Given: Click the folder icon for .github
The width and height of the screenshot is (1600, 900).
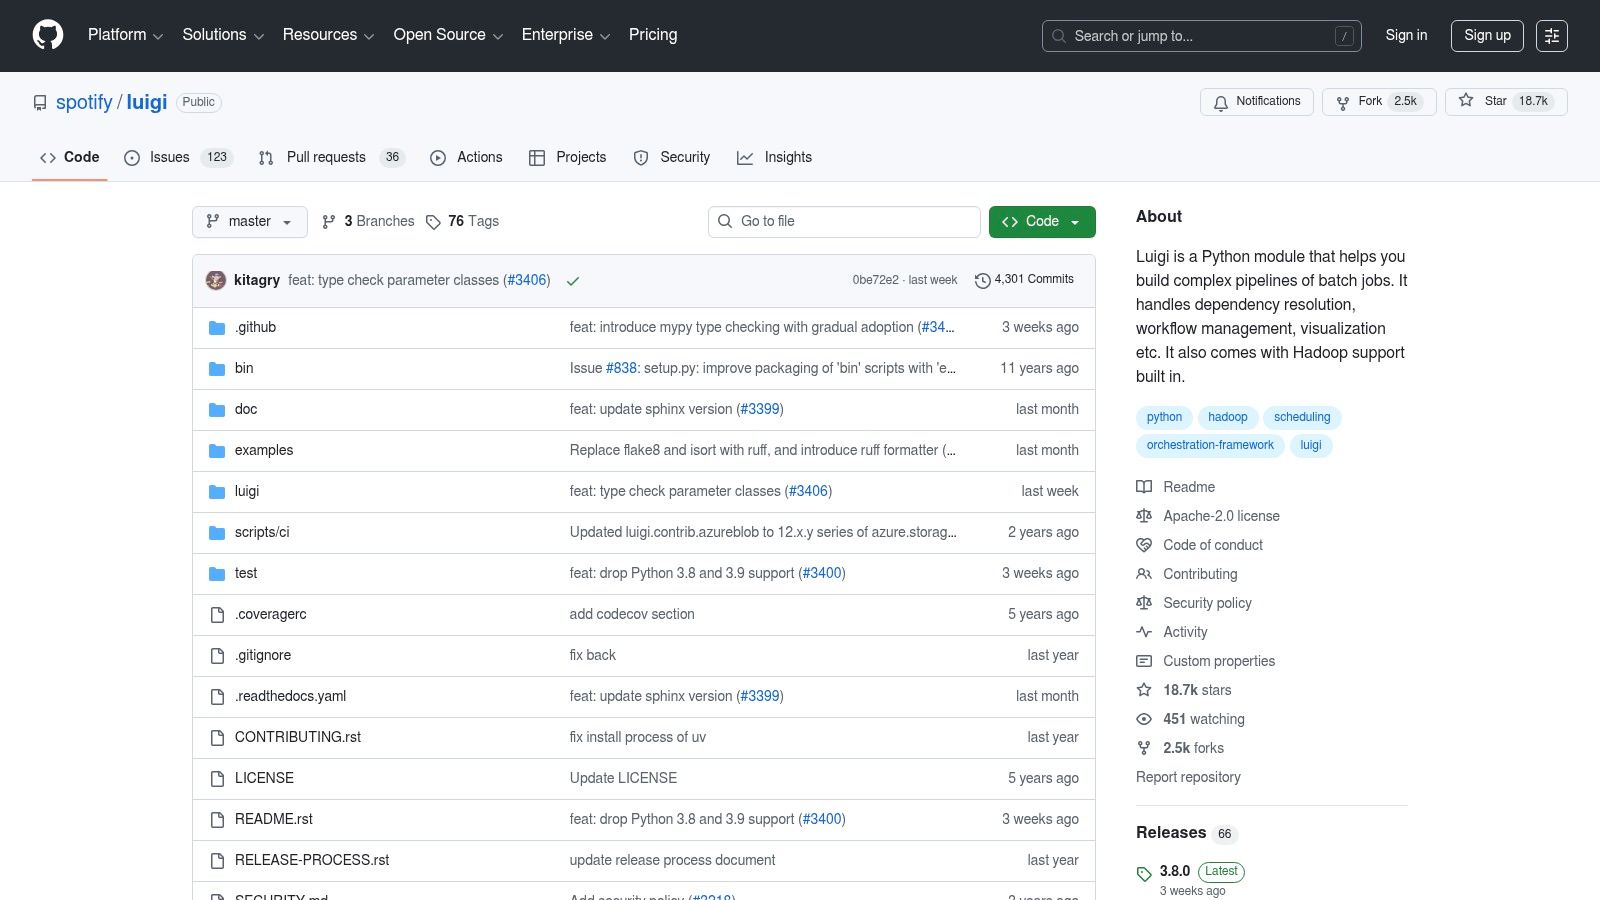Looking at the screenshot, I should coord(217,328).
